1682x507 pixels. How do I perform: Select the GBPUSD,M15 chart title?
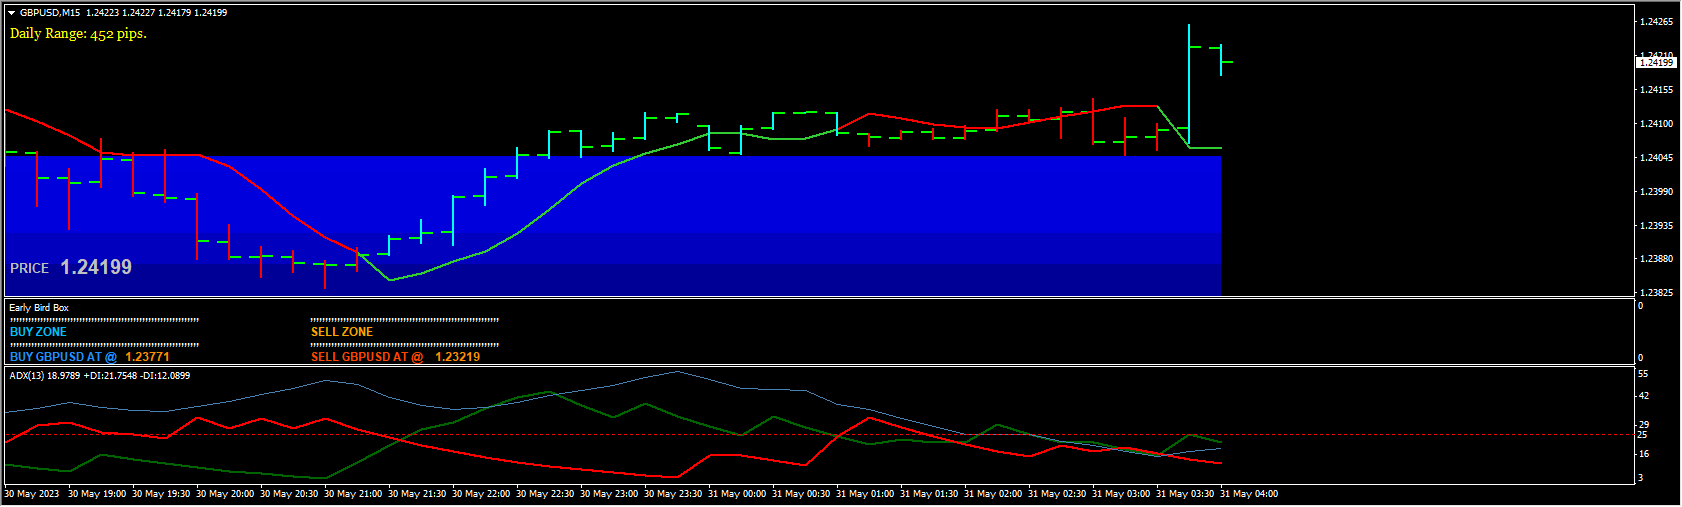coord(50,13)
